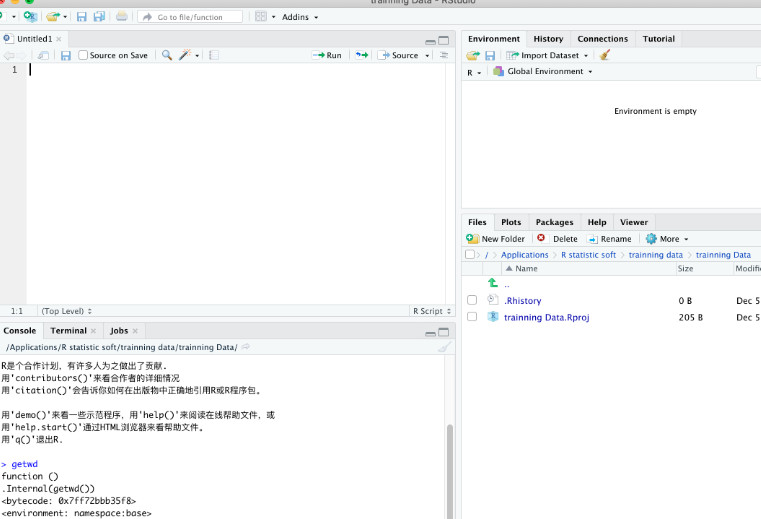Clear environment objects with broom icon
761x519 pixels.
(x=604, y=55)
